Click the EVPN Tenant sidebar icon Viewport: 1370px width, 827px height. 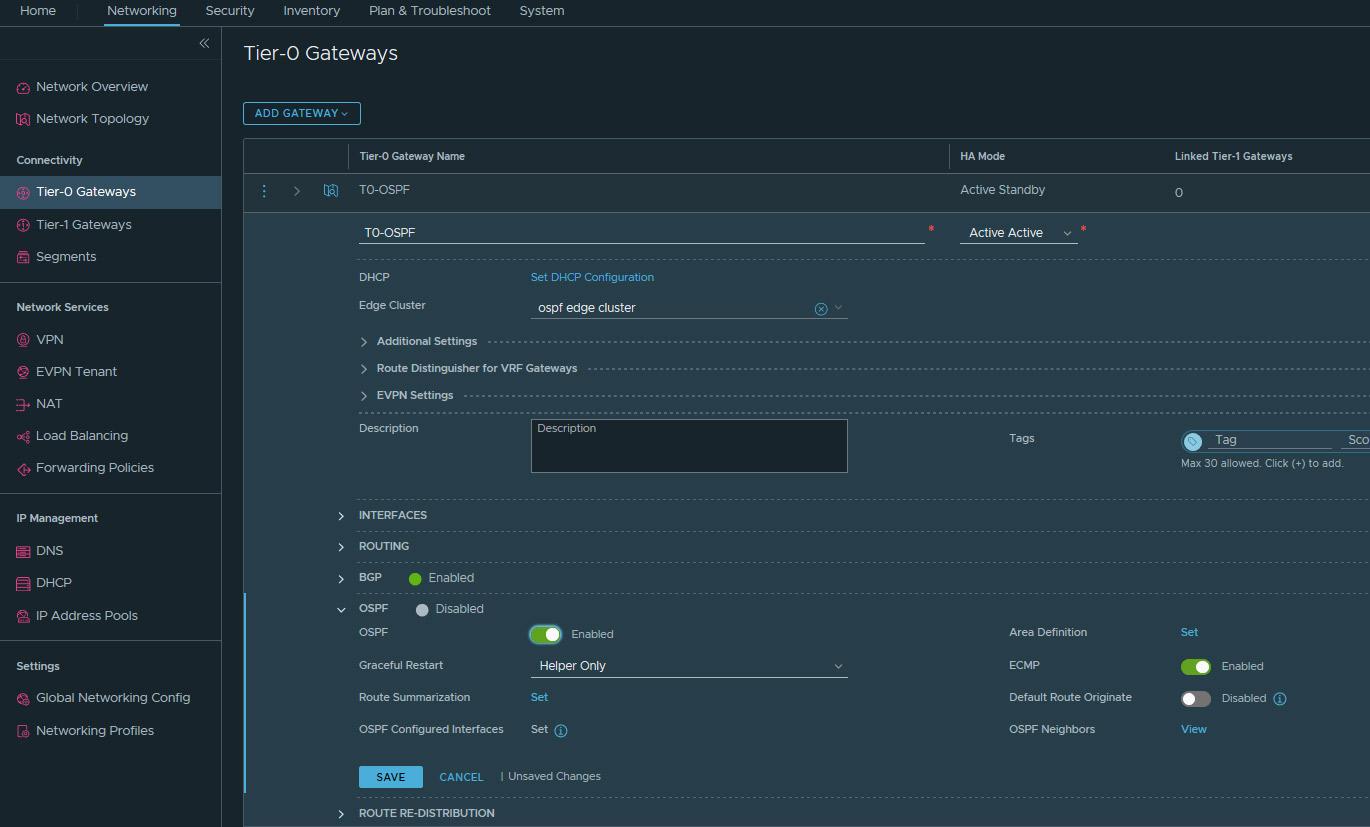23,372
